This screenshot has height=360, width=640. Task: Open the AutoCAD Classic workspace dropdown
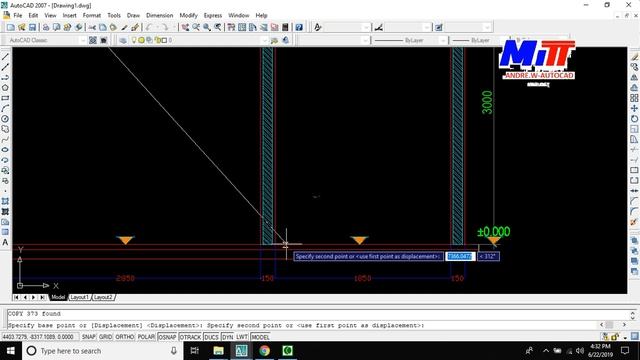(83, 40)
